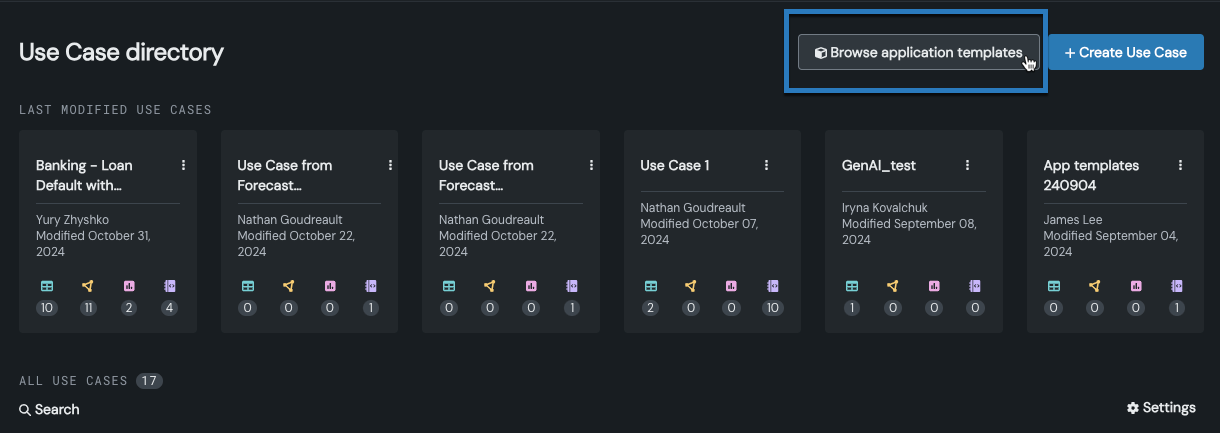The image size is (1220, 433).
Task: Click purple notebooks icon on Use Case 1 card
Action: (772, 286)
